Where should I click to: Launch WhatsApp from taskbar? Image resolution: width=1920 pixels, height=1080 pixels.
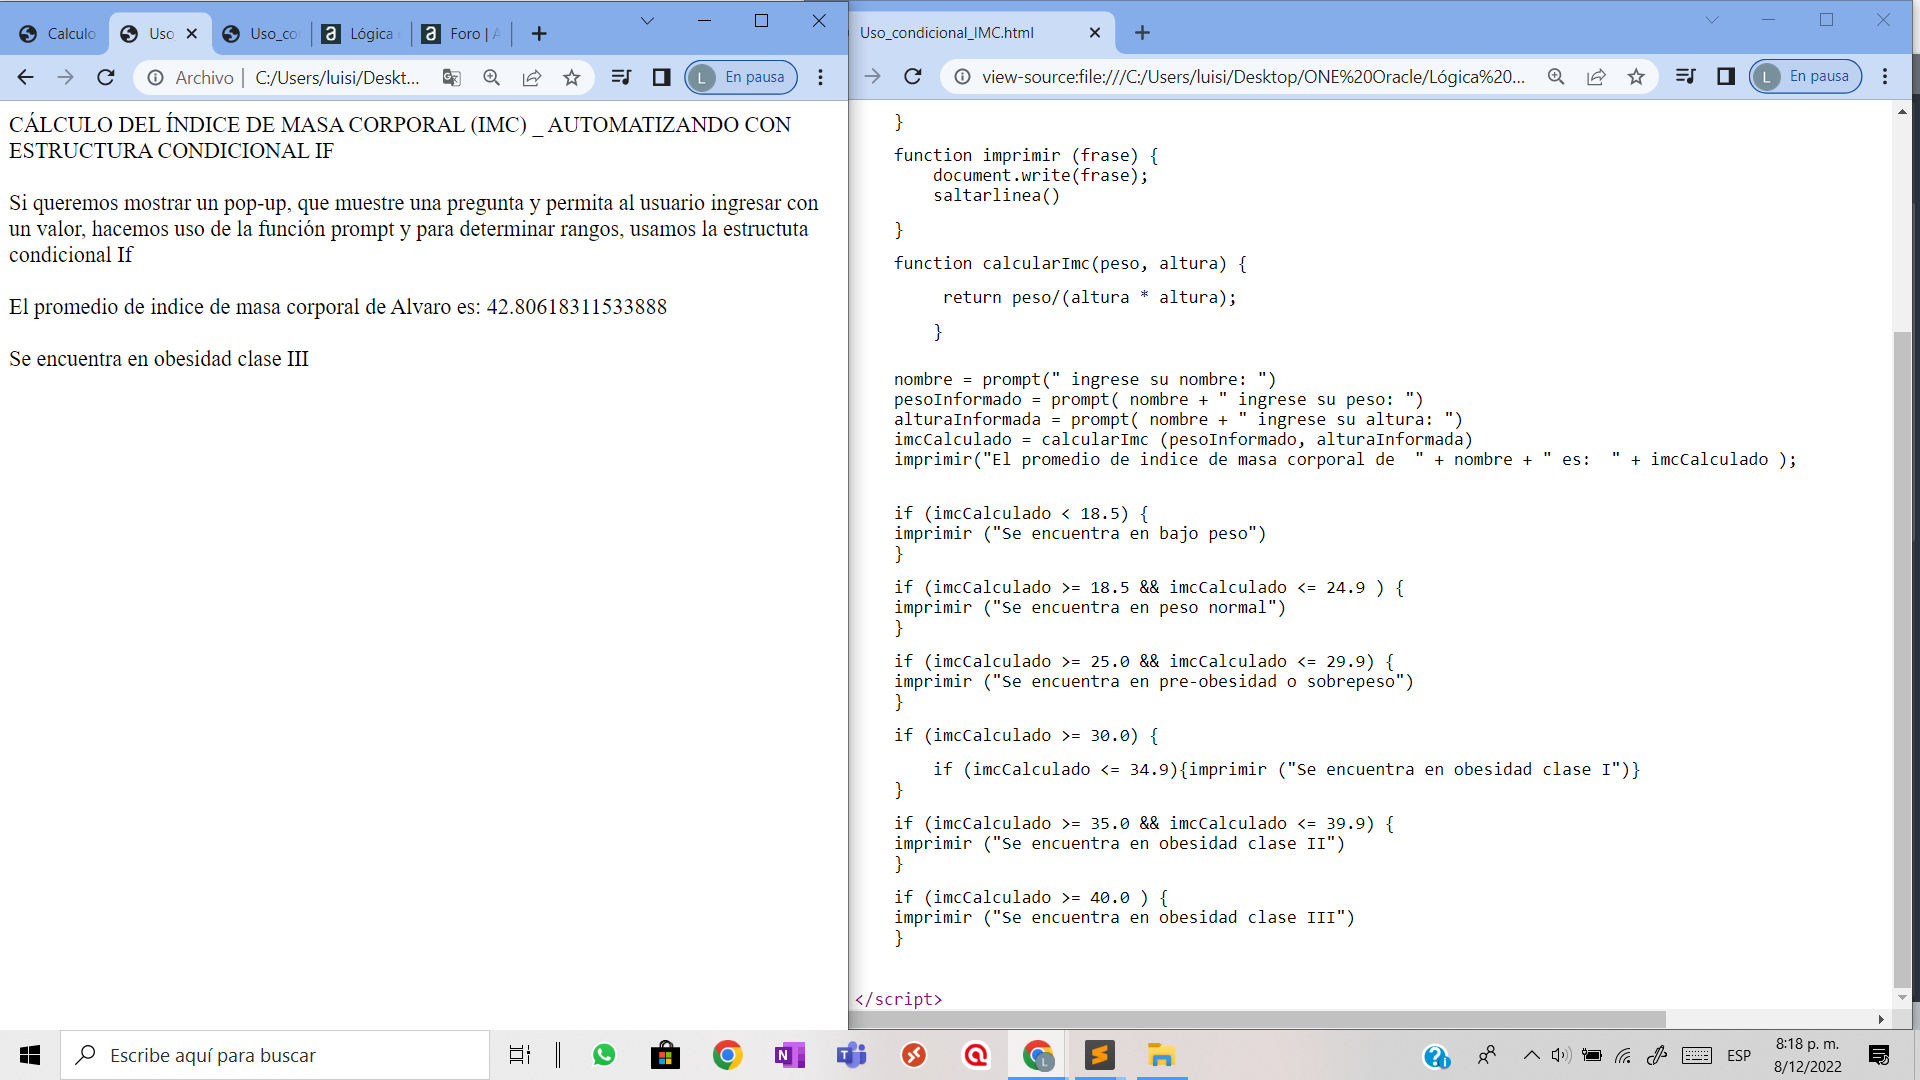[x=604, y=1055]
